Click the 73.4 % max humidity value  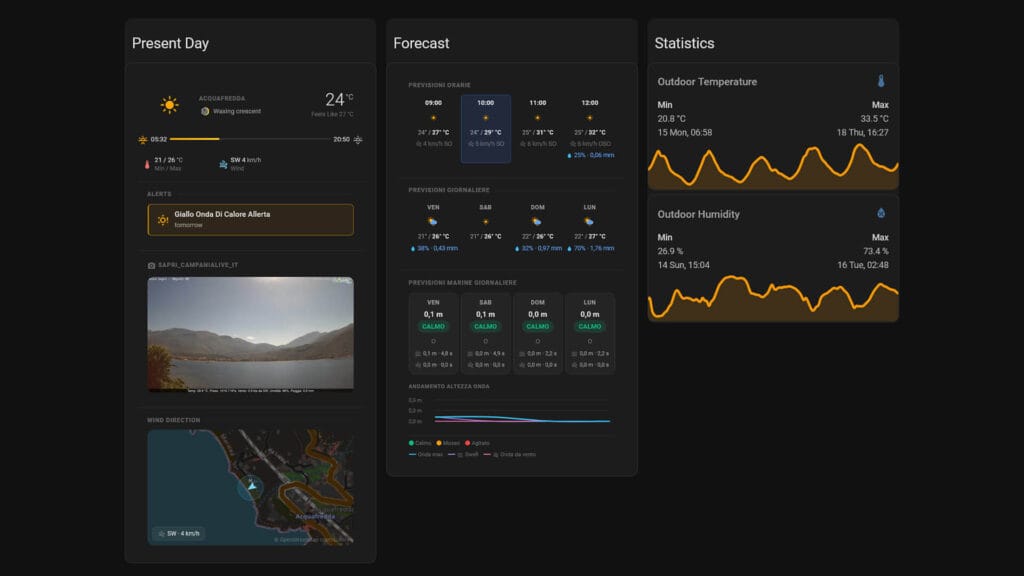click(x=876, y=251)
